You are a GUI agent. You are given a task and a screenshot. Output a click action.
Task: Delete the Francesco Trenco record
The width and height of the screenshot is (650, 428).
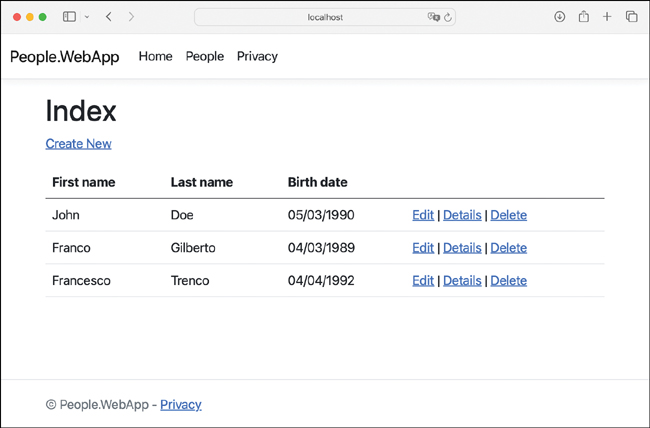click(508, 281)
